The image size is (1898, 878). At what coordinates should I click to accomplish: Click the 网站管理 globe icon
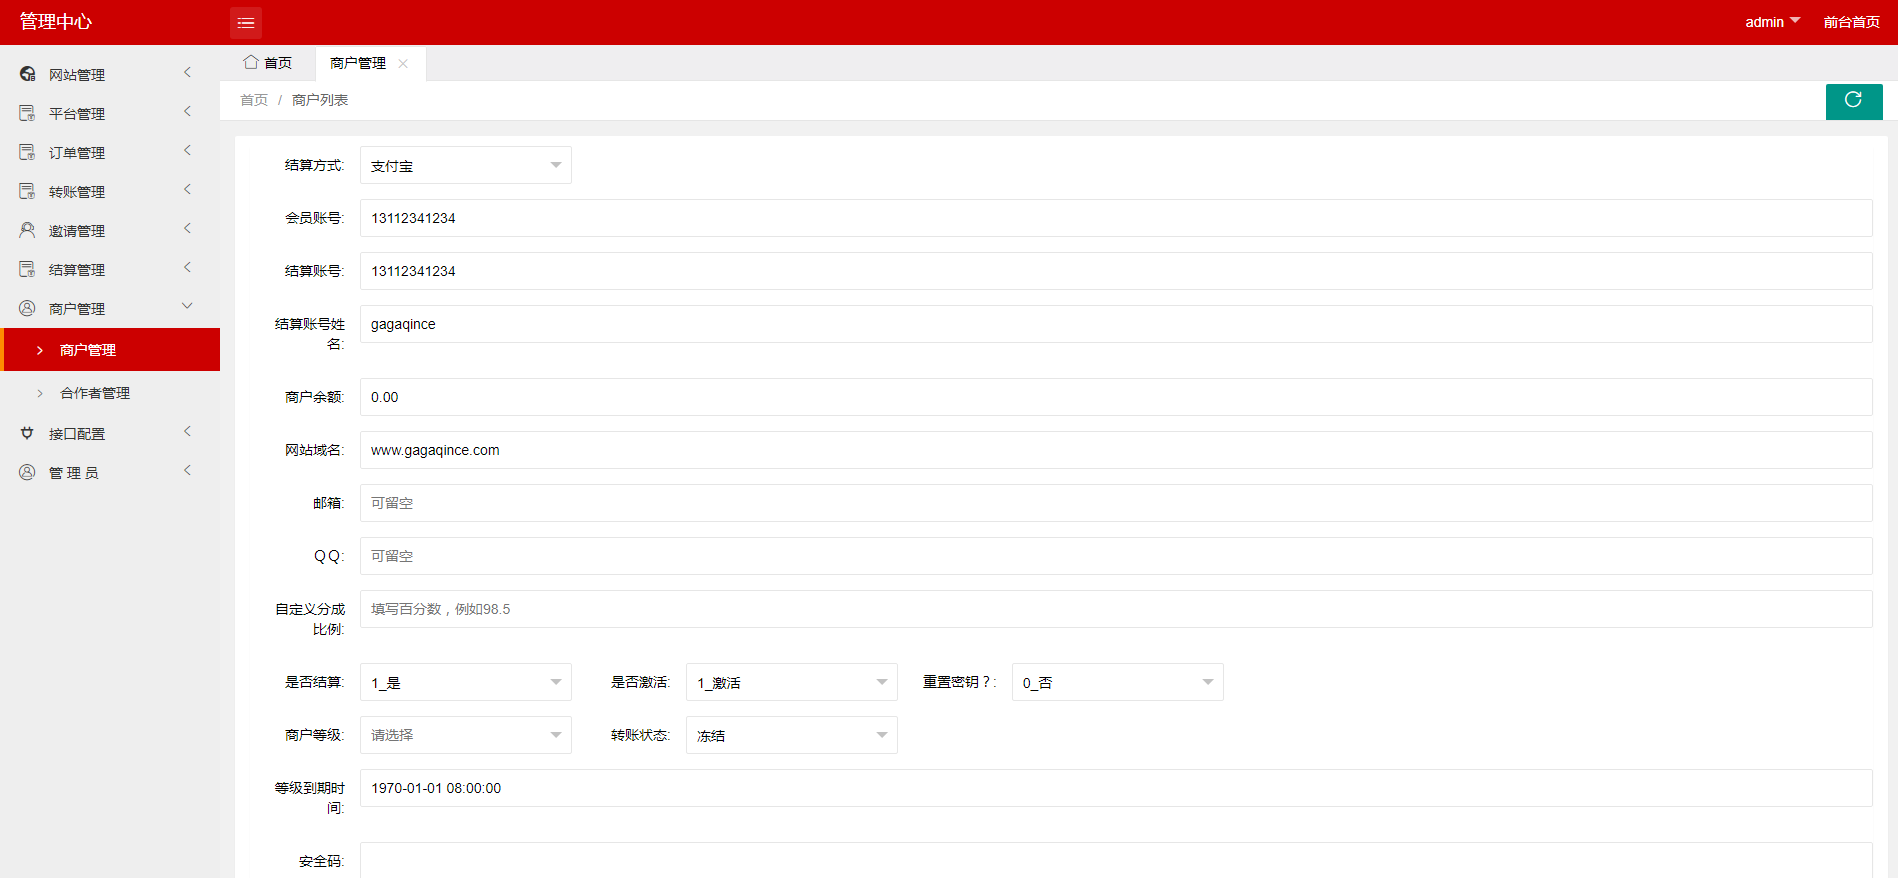pos(27,74)
